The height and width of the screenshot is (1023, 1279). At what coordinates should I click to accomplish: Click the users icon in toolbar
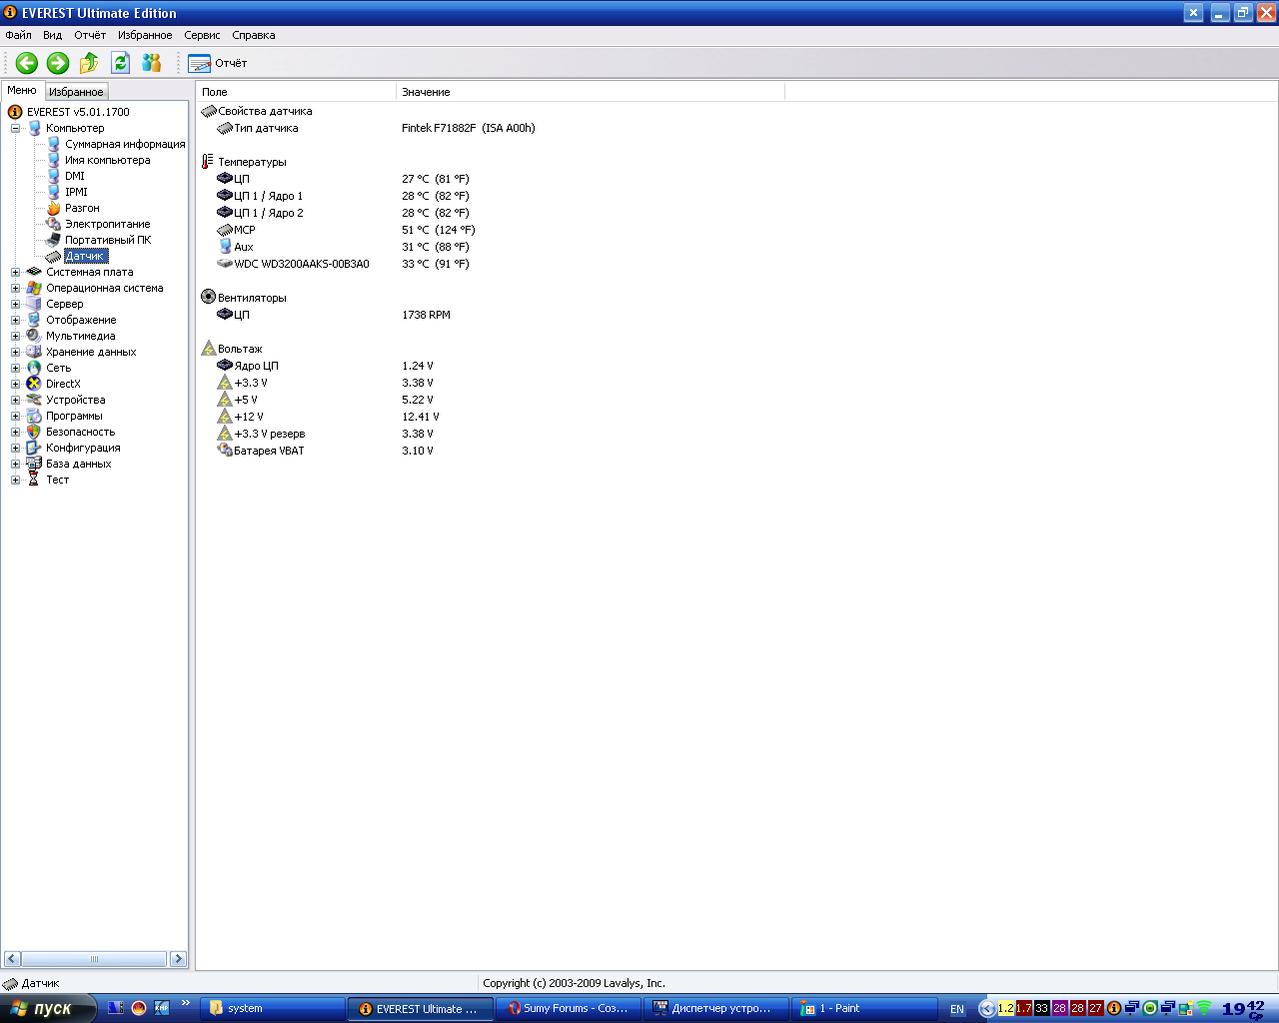point(151,63)
